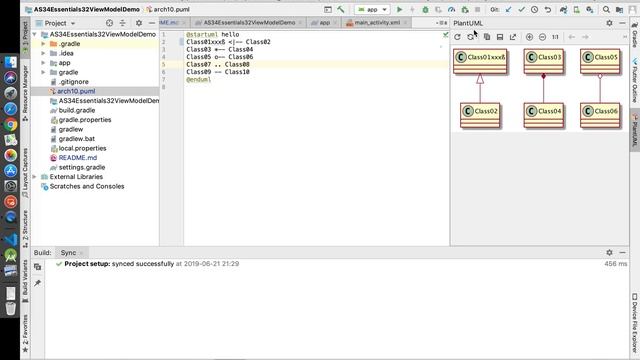Screen dimensions: 640x360
Task: Open PlantUML panel settings gear
Action: 609,23
